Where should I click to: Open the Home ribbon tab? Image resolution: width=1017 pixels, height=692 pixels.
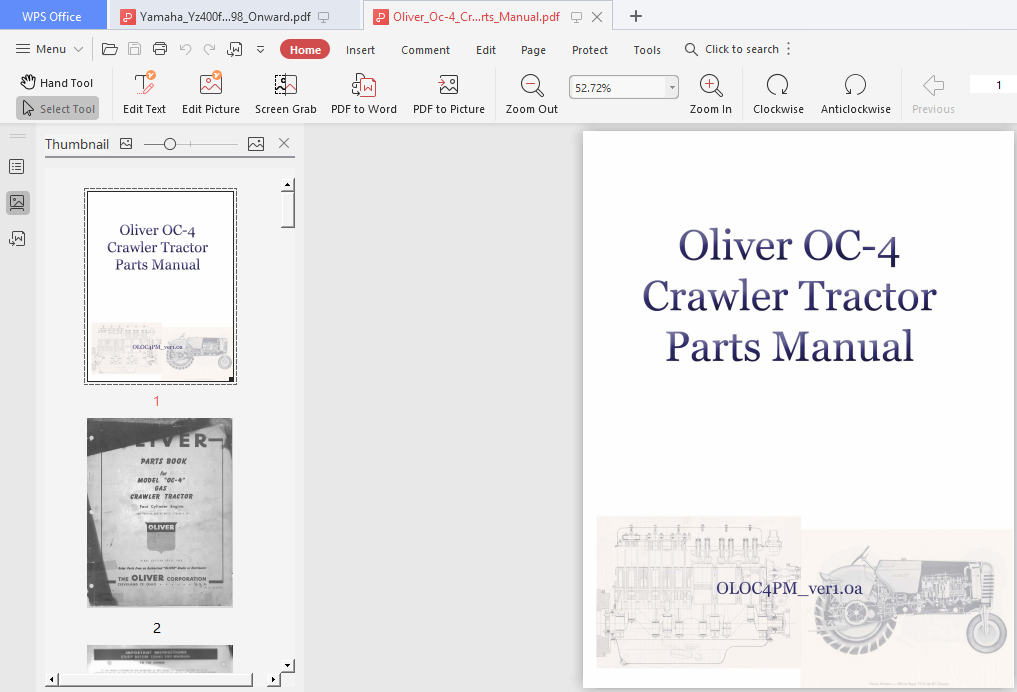pyautogui.click(x=305, y=50)
